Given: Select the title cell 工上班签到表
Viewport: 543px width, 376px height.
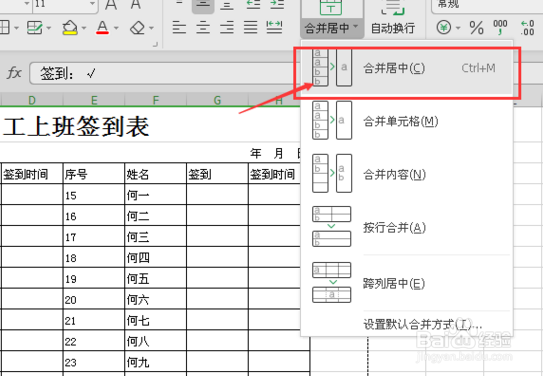Looking at the screenshot, I should coord(151,125).
